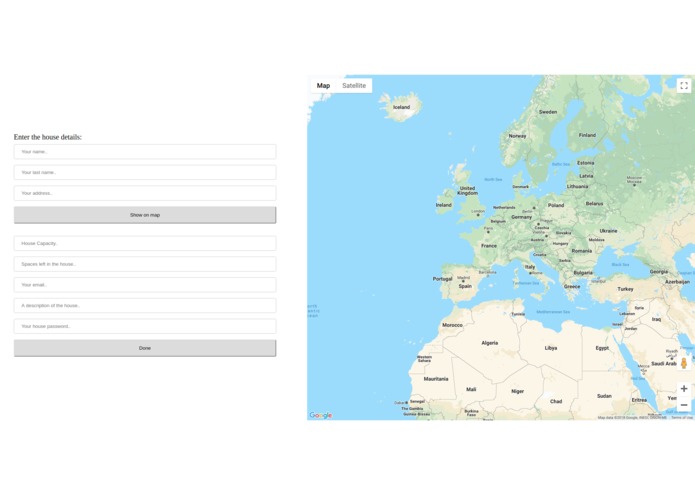The height and width of the screenshot is (494, 695).
Task: Click the Sweden label on map
Action: 548,112
